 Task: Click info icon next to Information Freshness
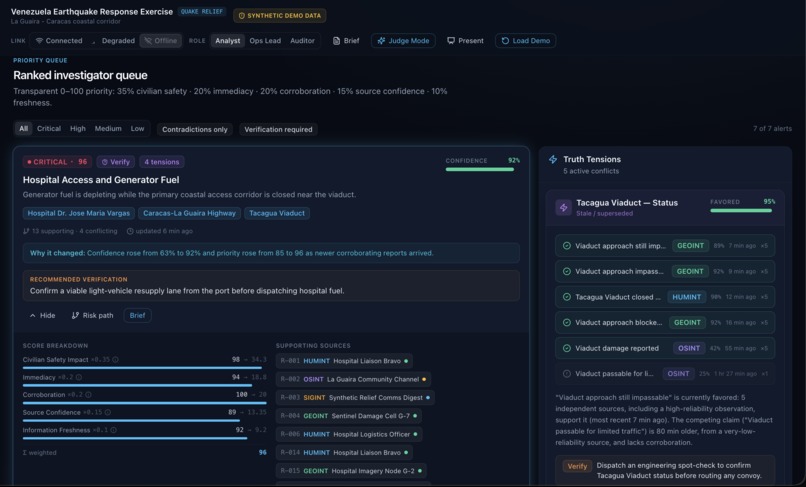coord(114,430)
